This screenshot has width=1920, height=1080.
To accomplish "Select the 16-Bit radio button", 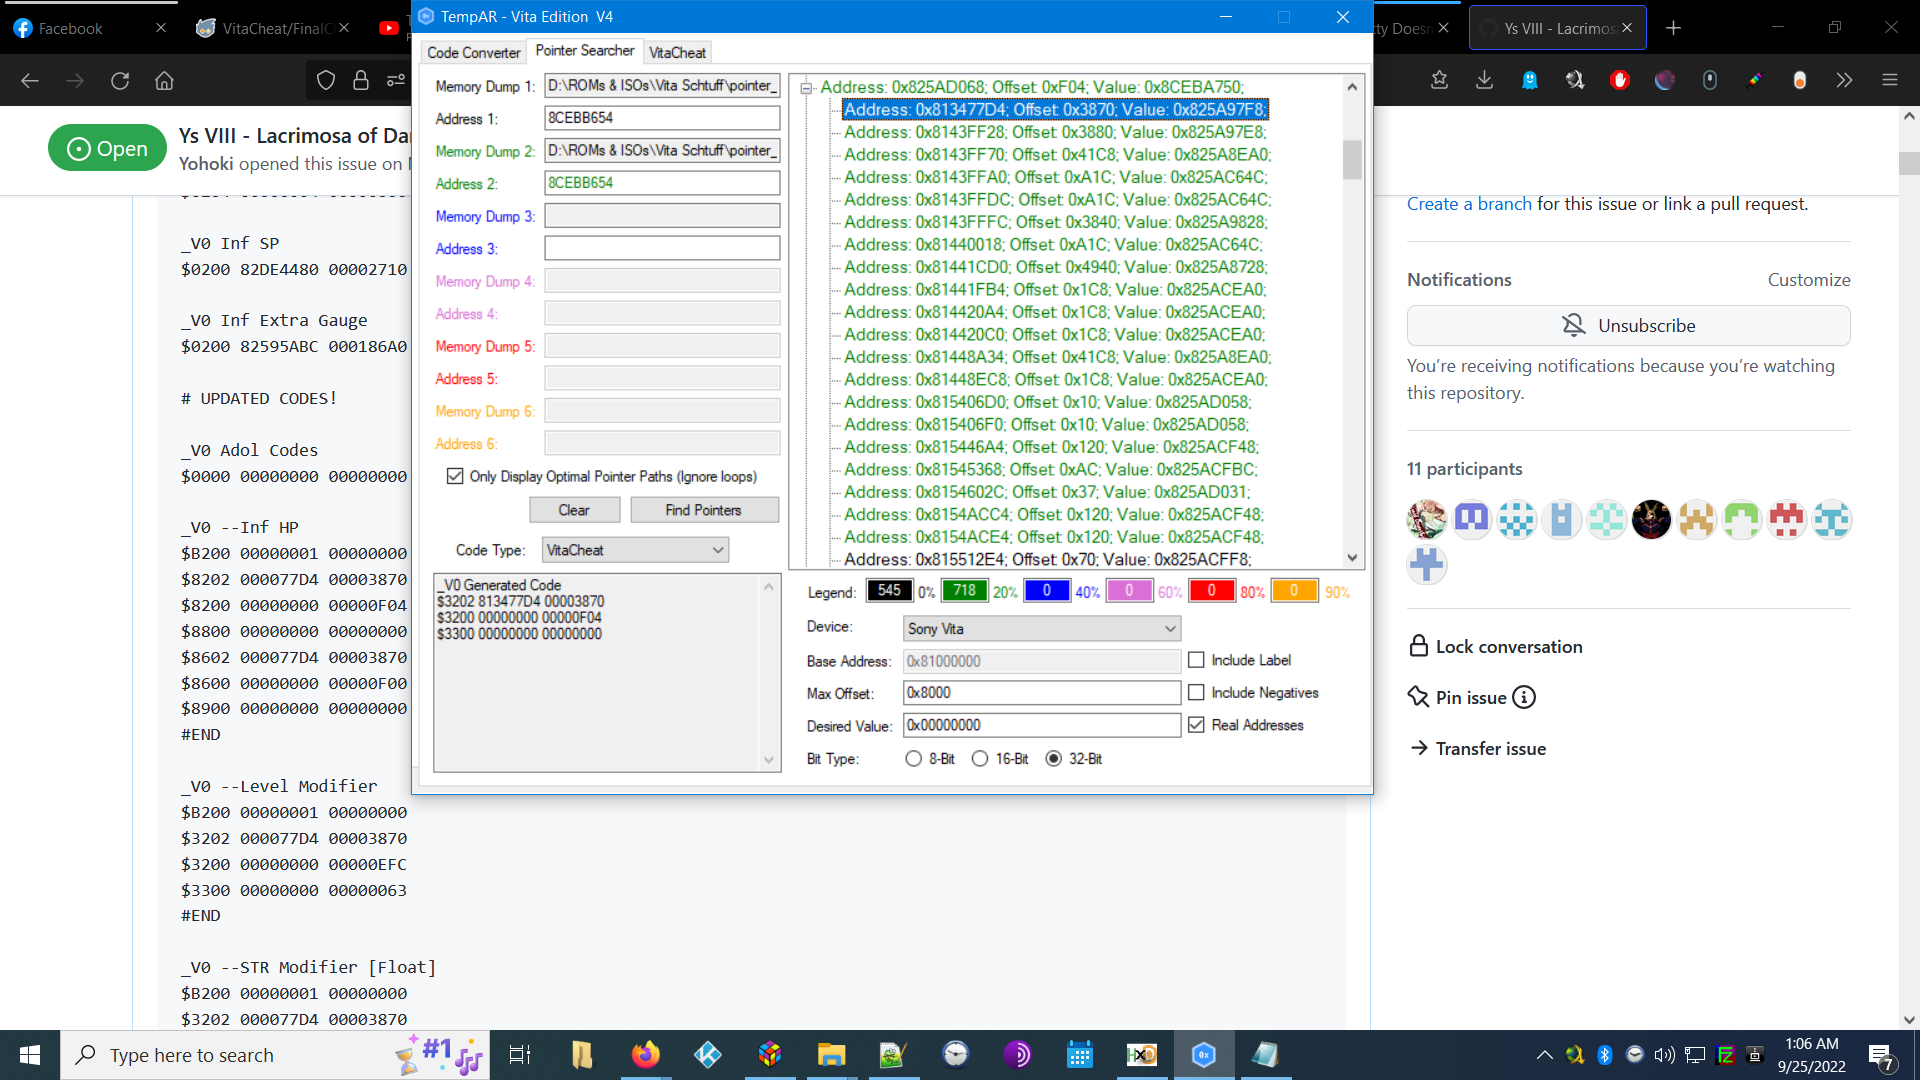I will pyautogui.click(x=980, y=759).
